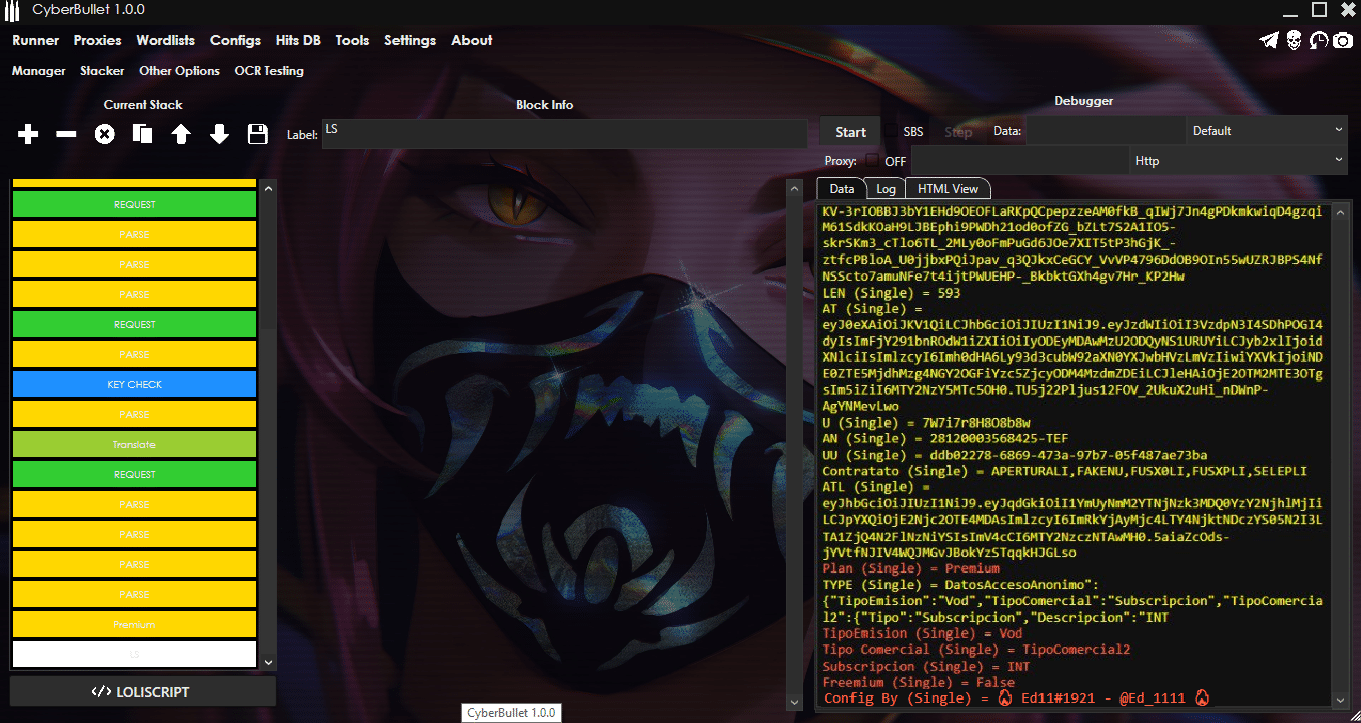The width and height of the screenshot is (1361, 723).
Task: Open the Hits DB section
Action: pyautogui.click(x=298, y=41)
